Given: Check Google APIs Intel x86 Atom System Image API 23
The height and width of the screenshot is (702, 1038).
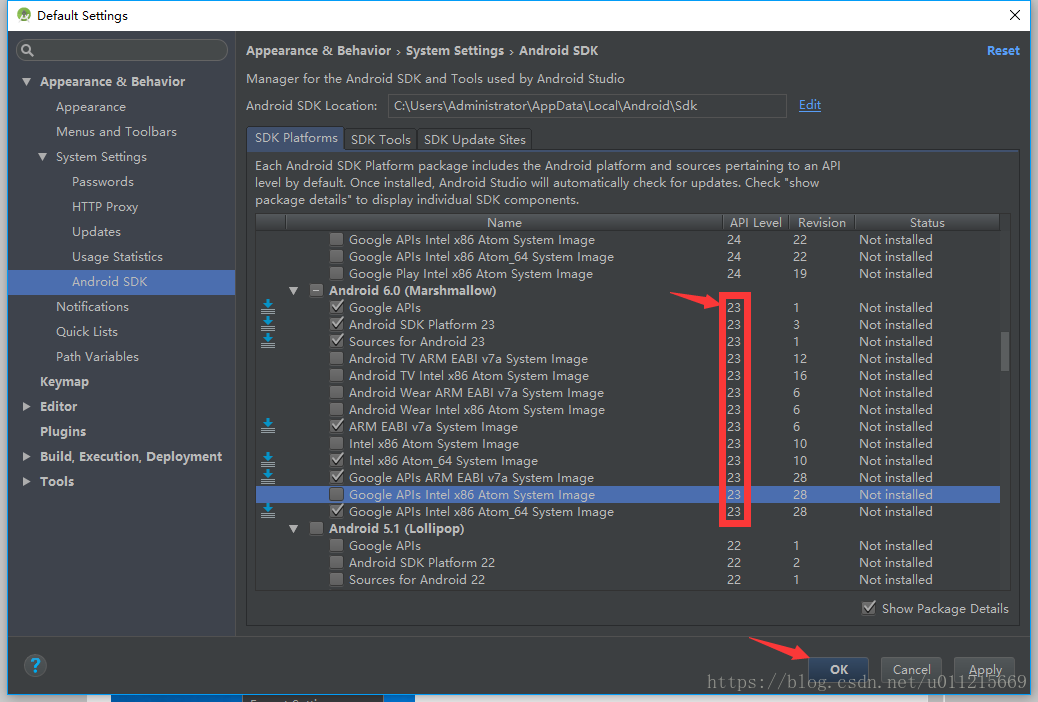Looking at the screenshot, I should [x=337, y=494].
